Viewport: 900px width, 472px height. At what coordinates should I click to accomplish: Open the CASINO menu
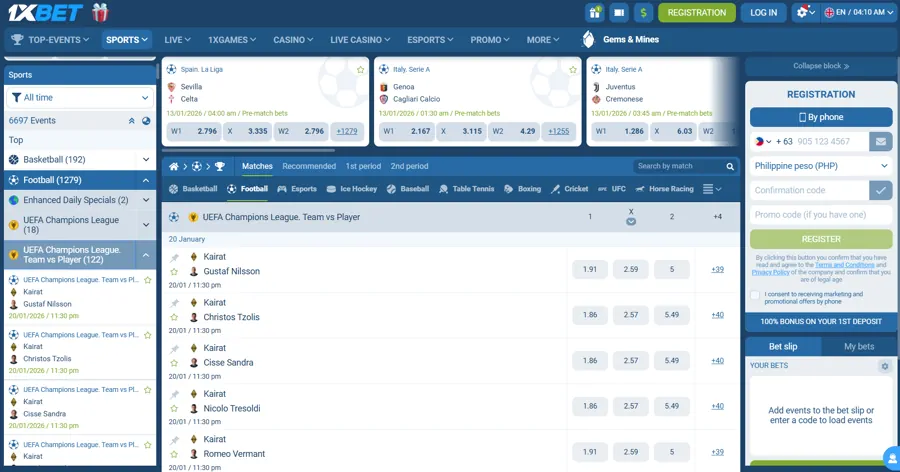pos(293,40)
